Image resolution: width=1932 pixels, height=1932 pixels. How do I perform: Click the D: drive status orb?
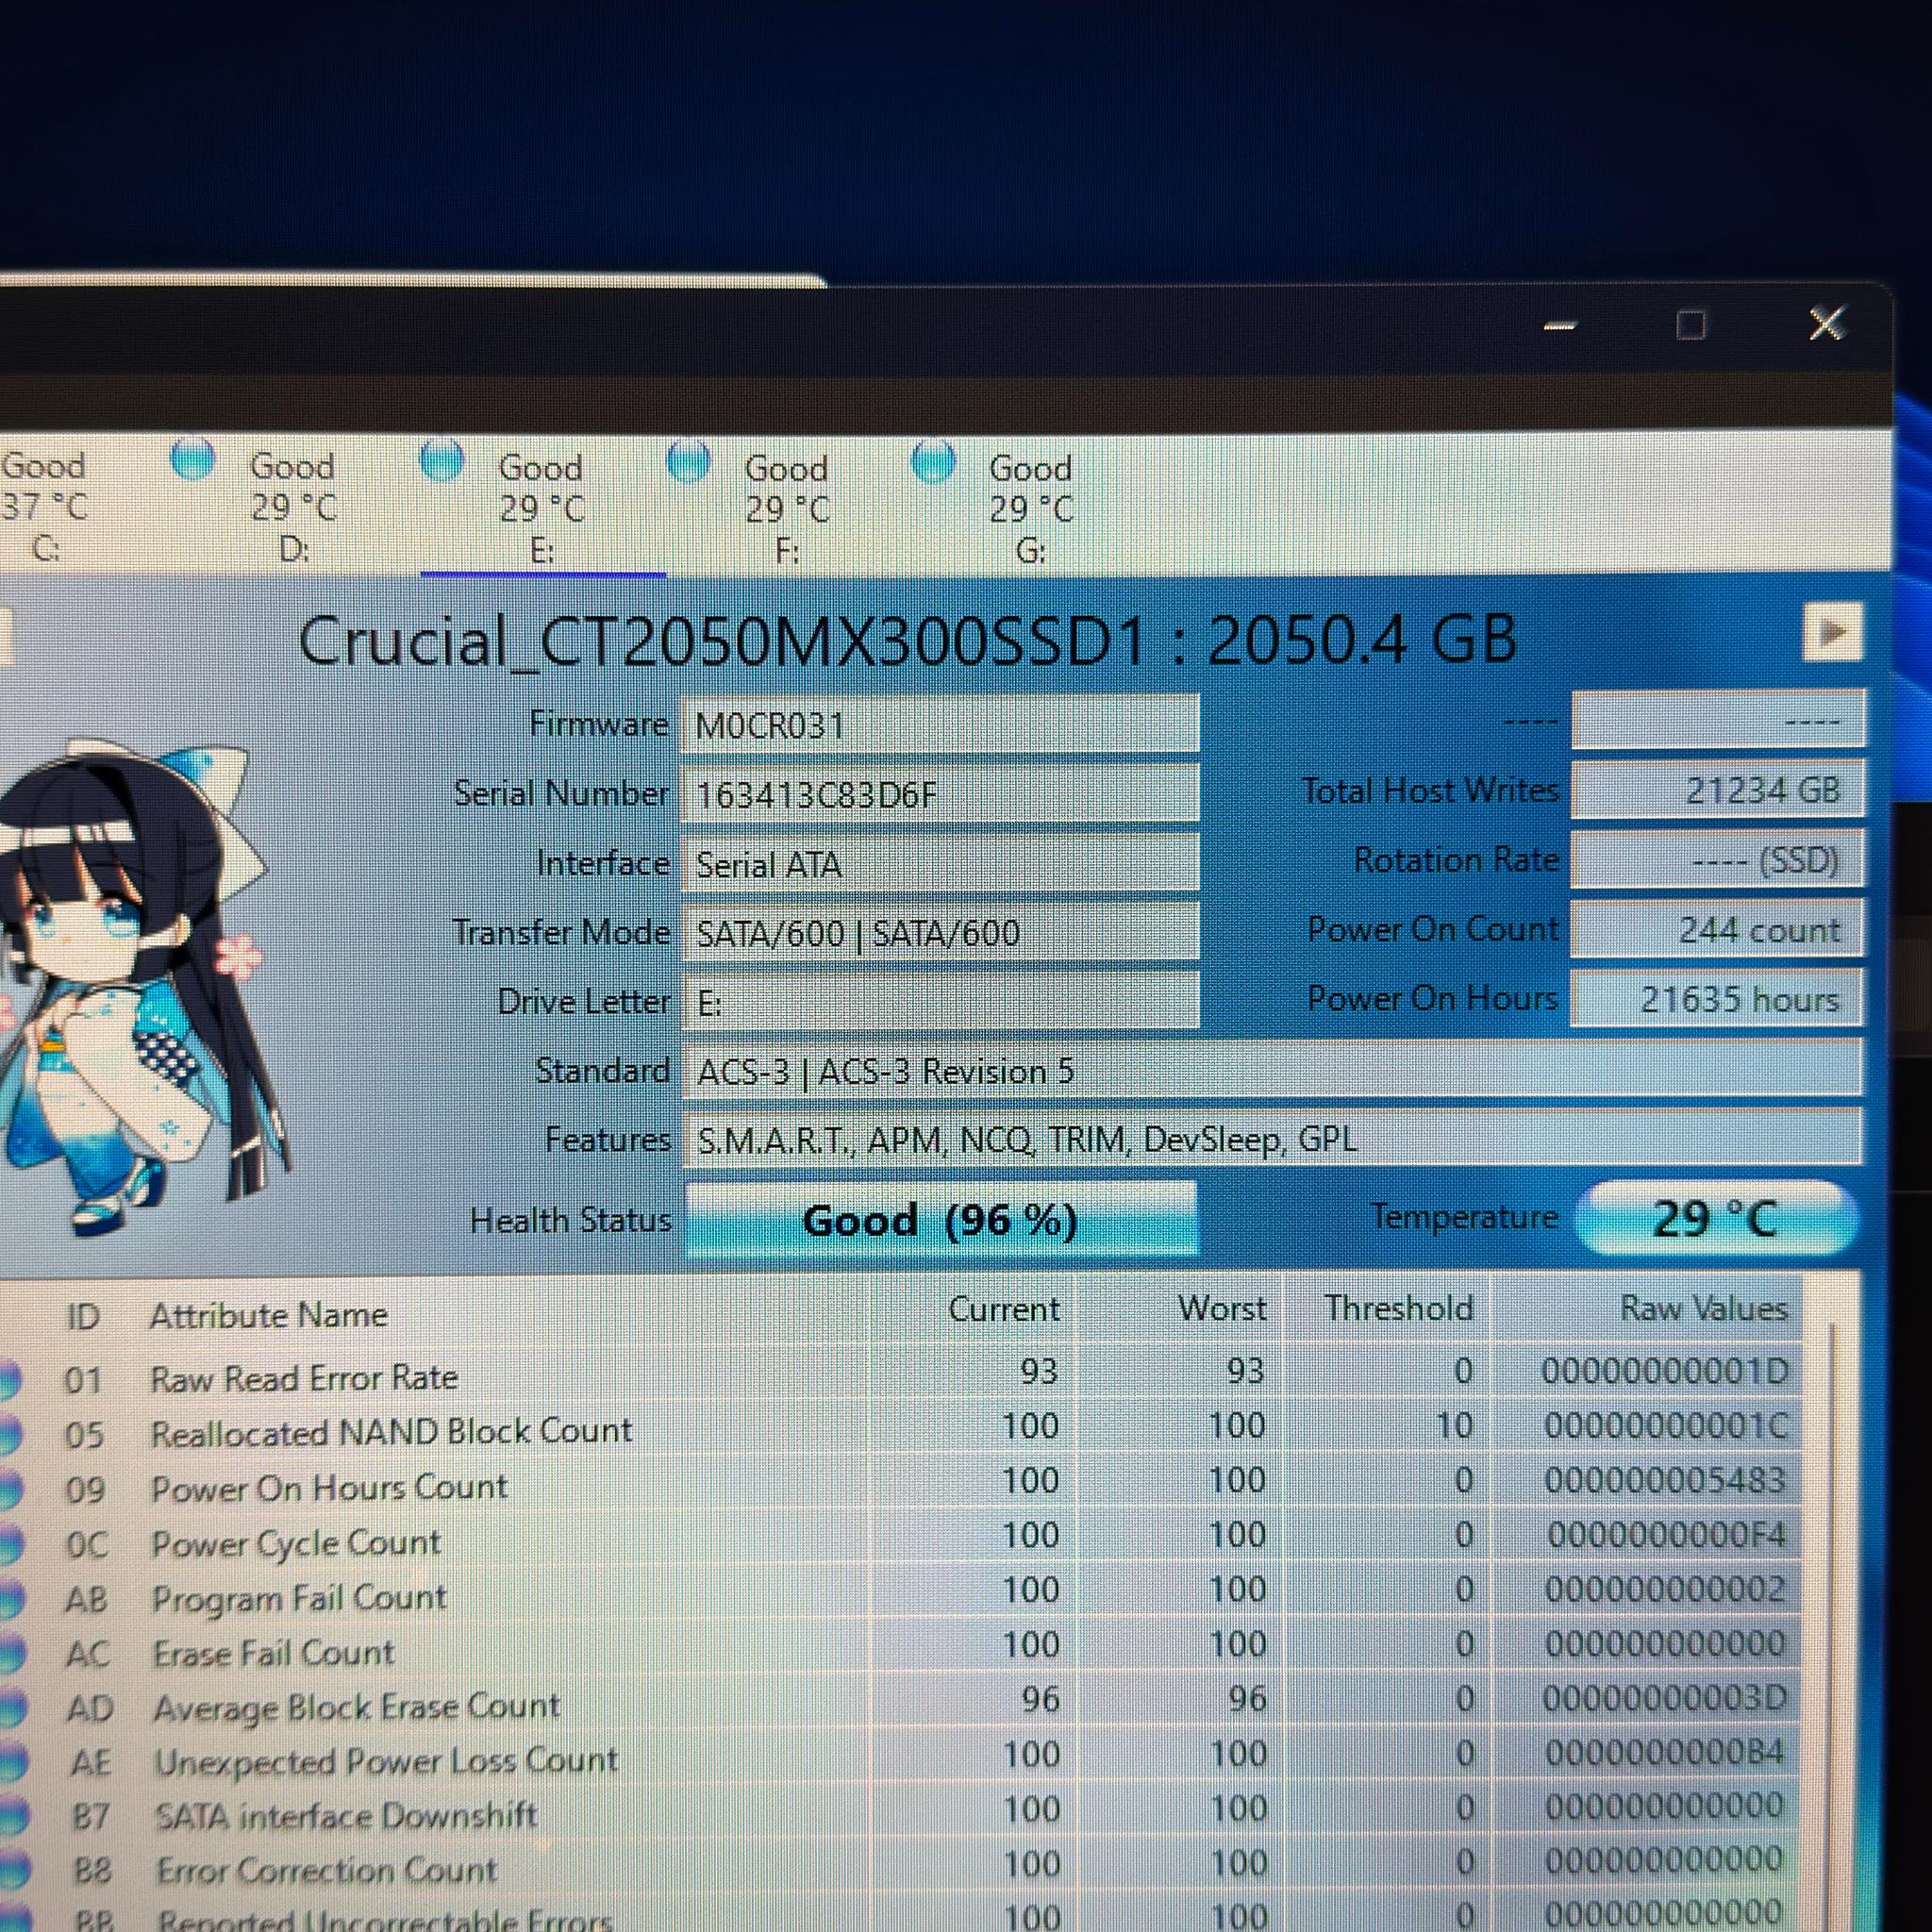click(193, 459)
